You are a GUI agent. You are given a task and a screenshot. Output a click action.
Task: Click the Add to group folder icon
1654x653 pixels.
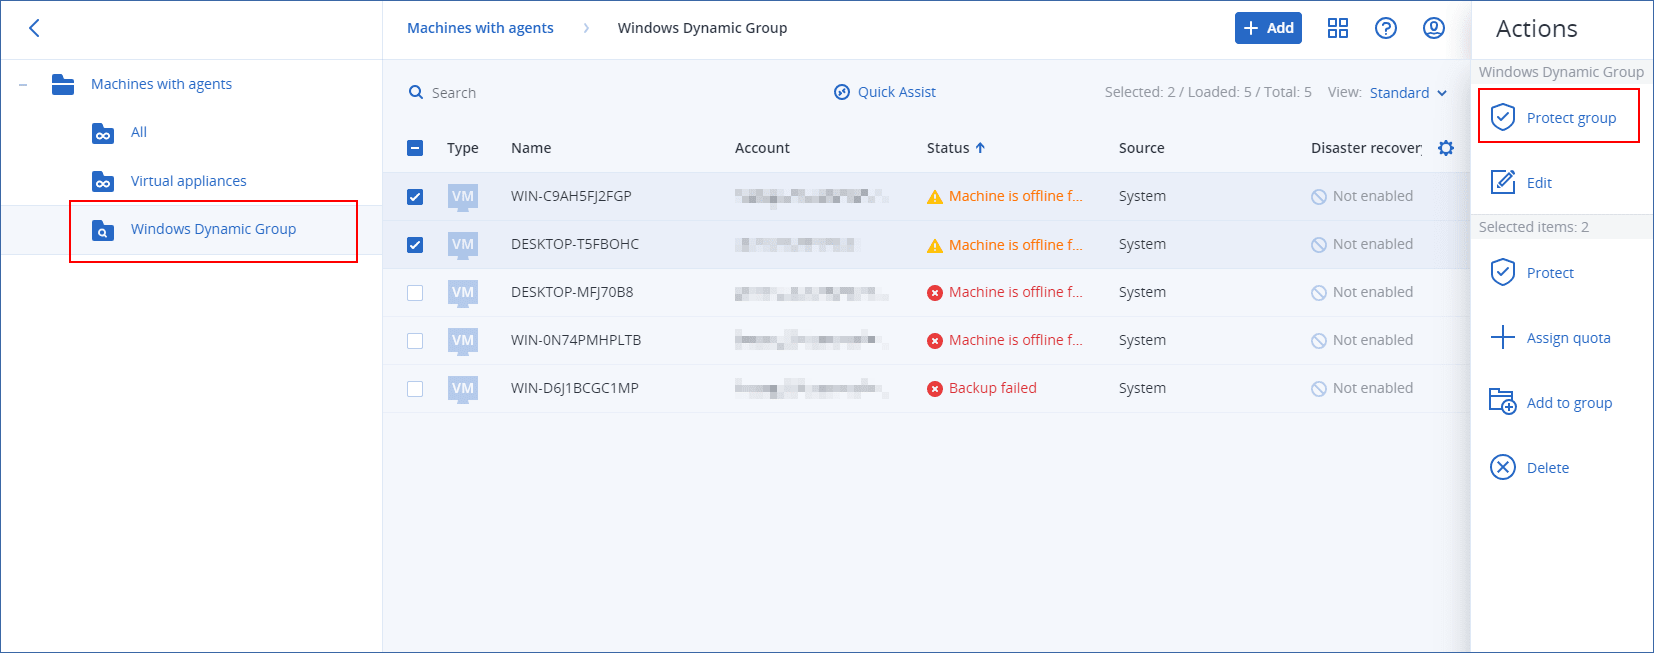[x=1502, y=402]
